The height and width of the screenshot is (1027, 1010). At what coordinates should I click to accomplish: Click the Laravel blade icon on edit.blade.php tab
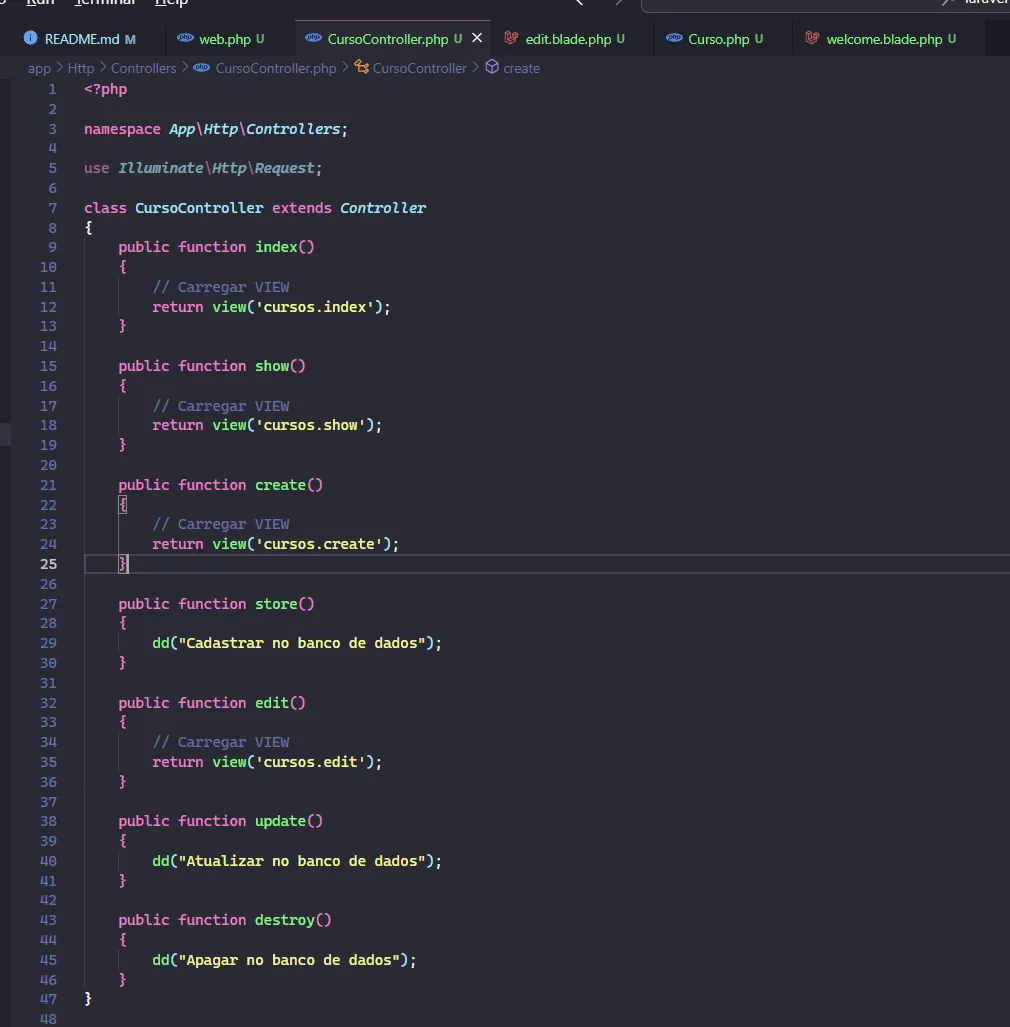(x=511, y=38)
